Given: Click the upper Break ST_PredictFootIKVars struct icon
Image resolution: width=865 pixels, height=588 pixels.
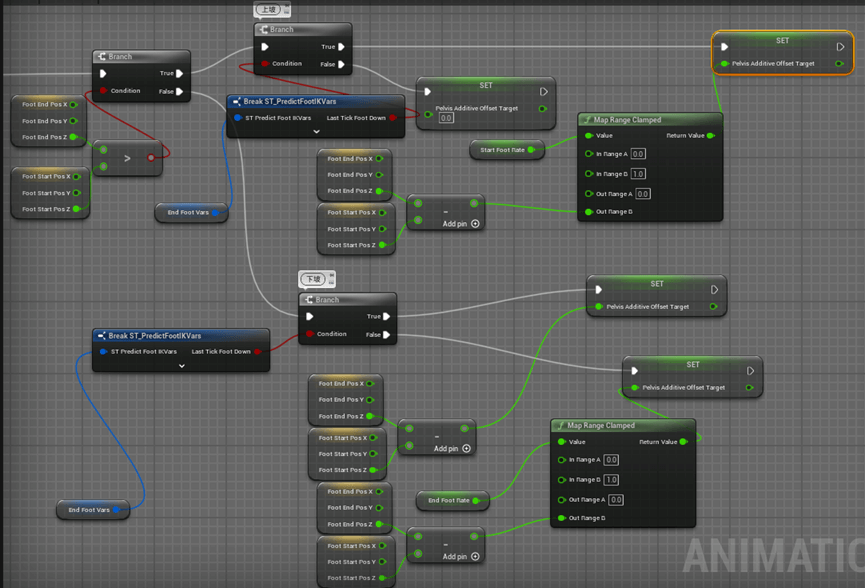Looking at the screenshot, I should click(236, 101).
